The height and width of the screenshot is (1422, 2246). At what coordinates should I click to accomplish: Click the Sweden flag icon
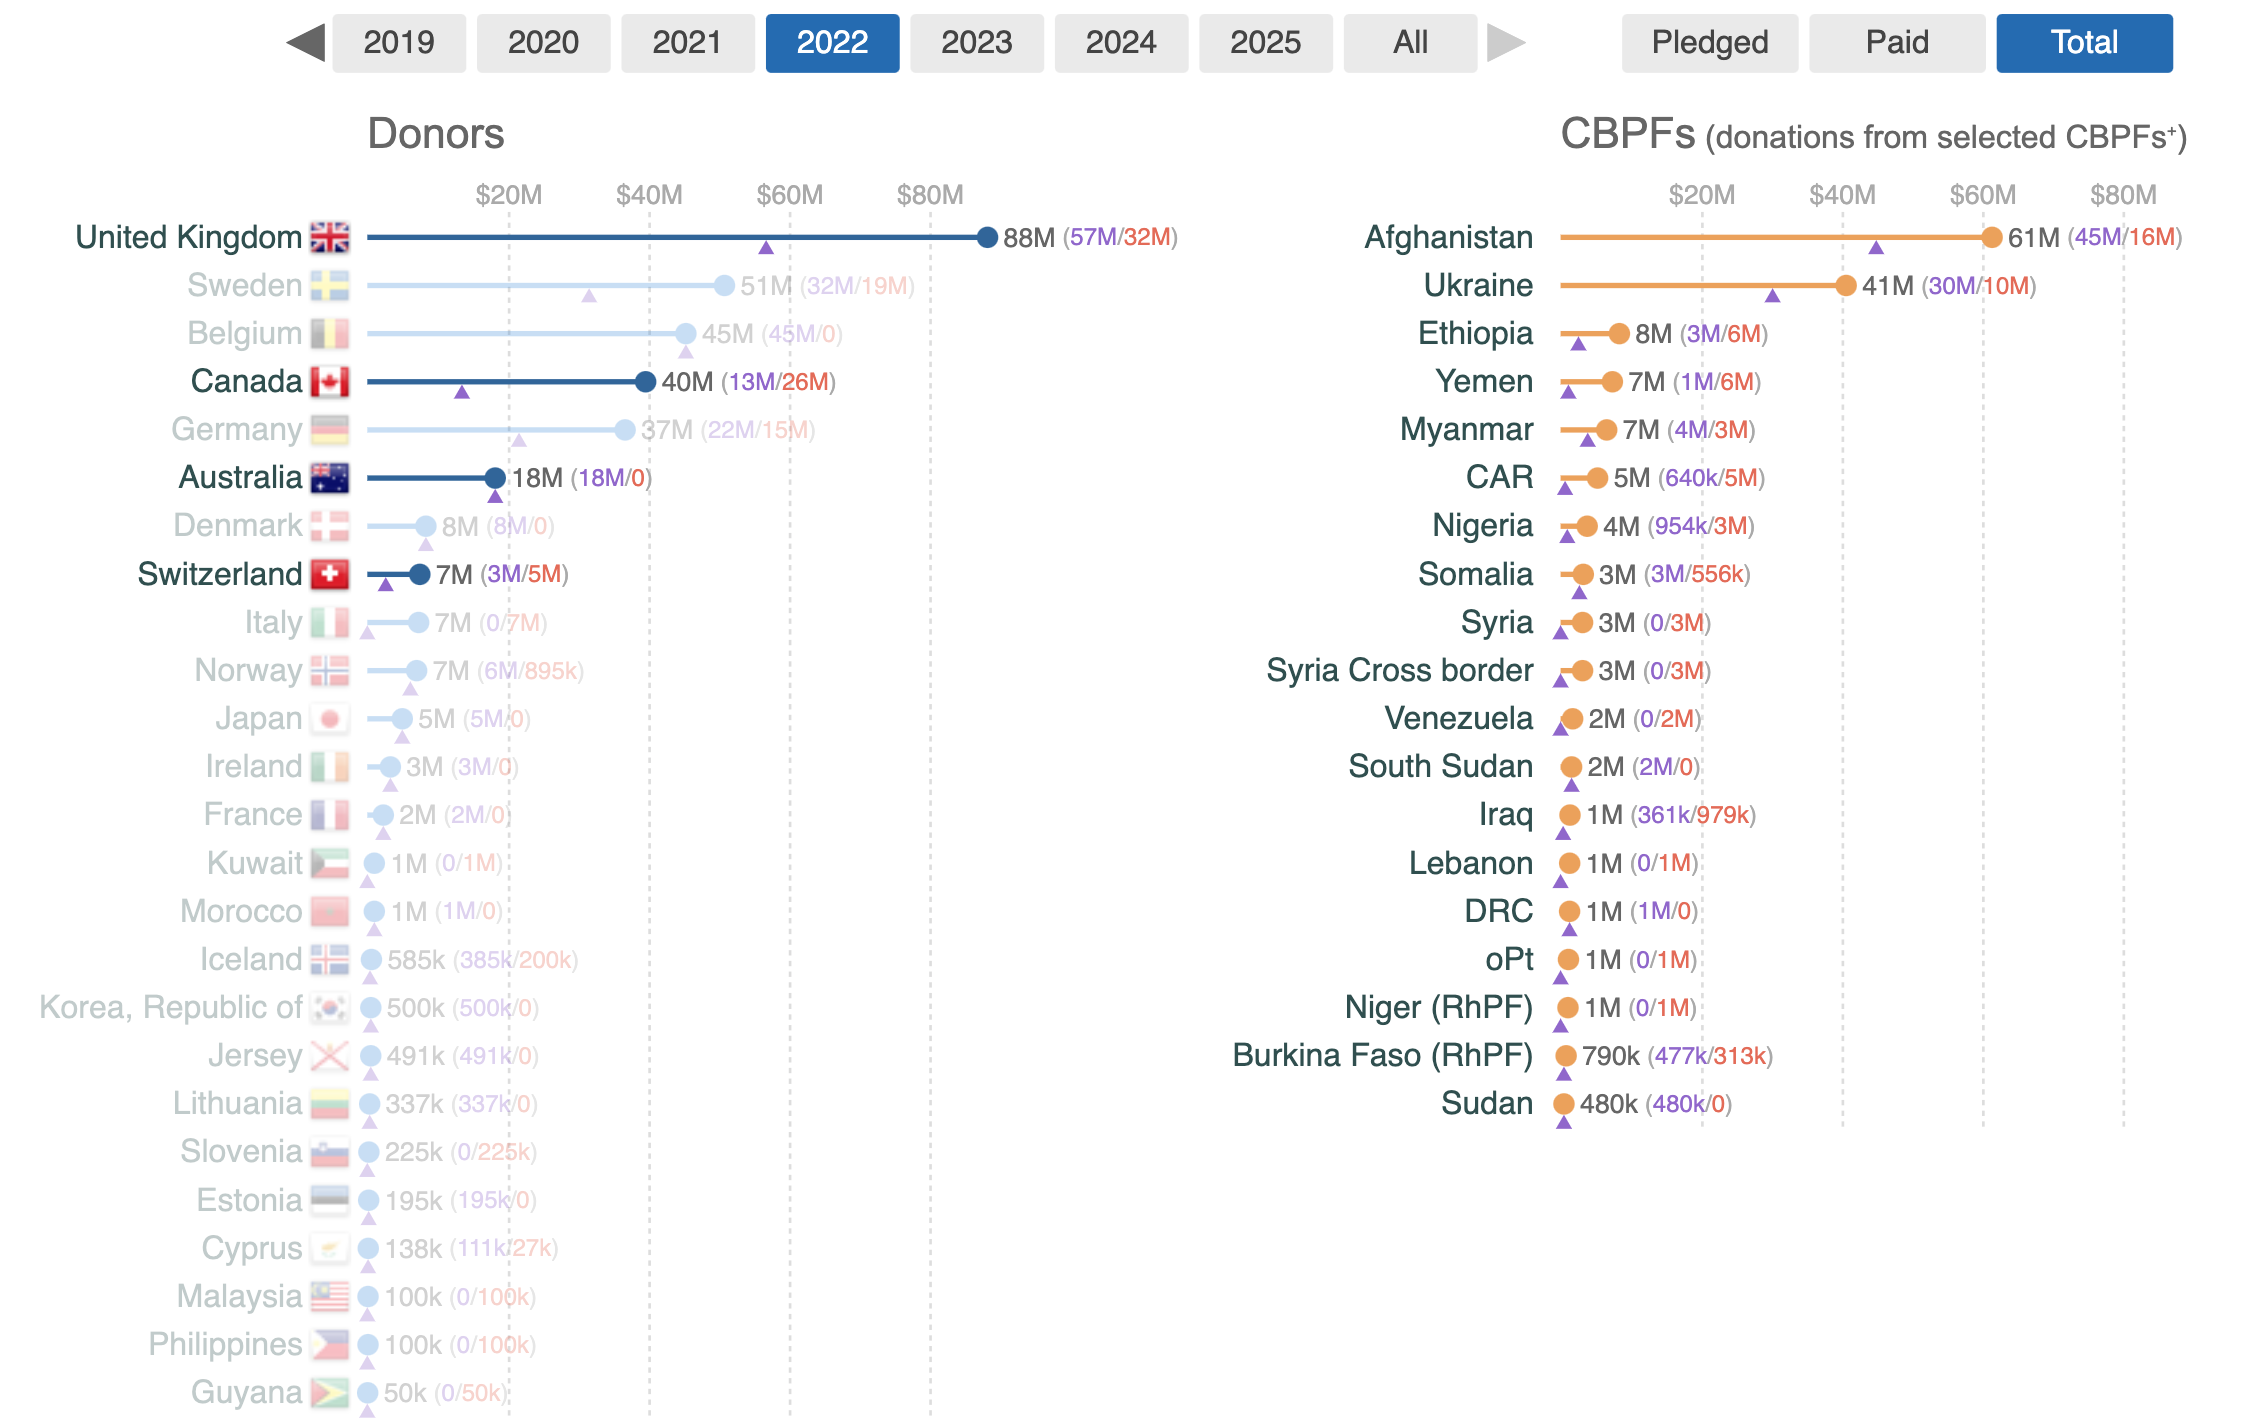coord(329,285)
